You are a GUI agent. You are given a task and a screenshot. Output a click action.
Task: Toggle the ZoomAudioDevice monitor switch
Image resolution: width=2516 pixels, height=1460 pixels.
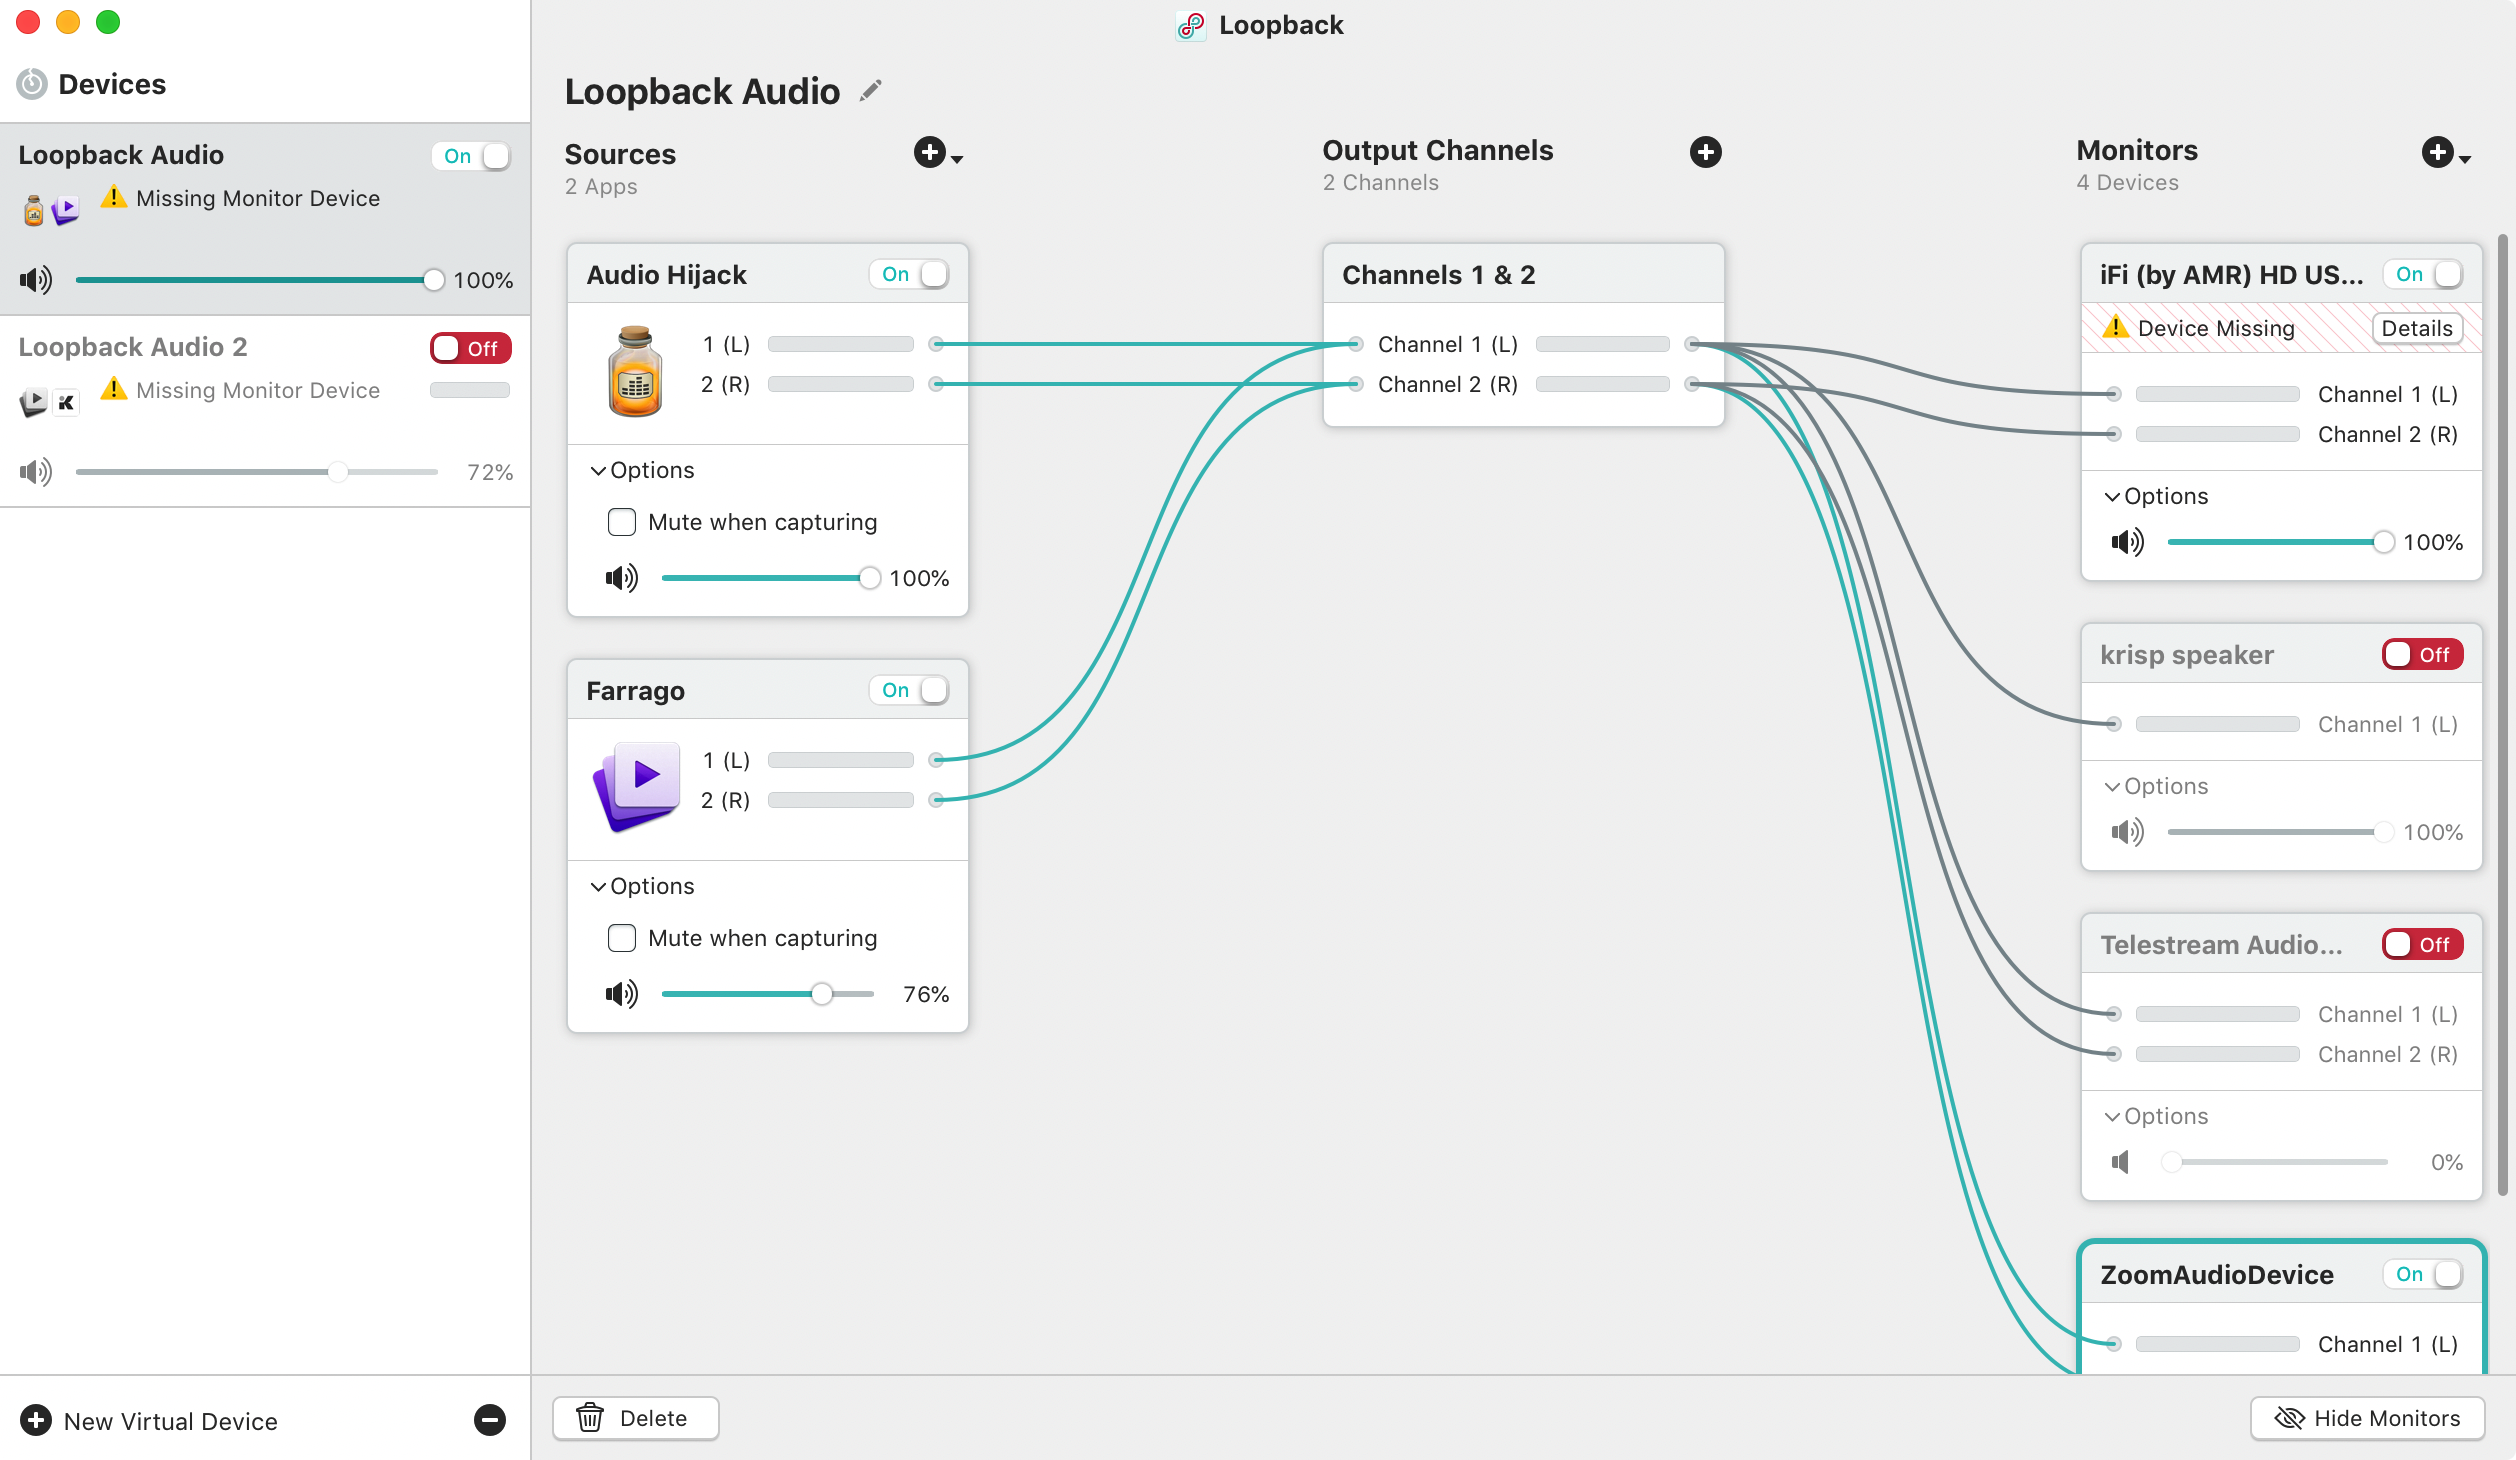(x=2423, y=1274)
